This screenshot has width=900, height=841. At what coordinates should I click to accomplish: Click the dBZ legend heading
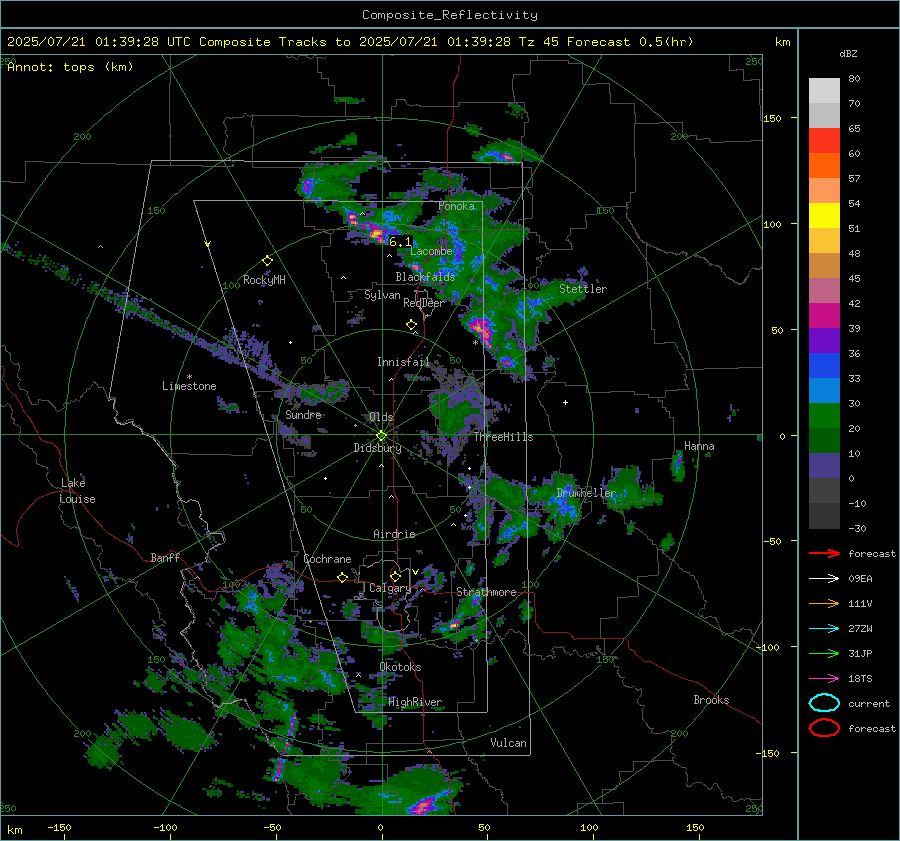[x=848, y=53]
